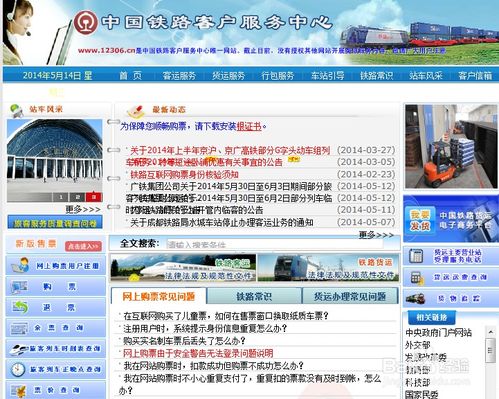Viewport: 499px width, 399px height.
Task: Open the 铁路客运 法律法规及规范性文件 banner
Action: [x=183, y=268]
